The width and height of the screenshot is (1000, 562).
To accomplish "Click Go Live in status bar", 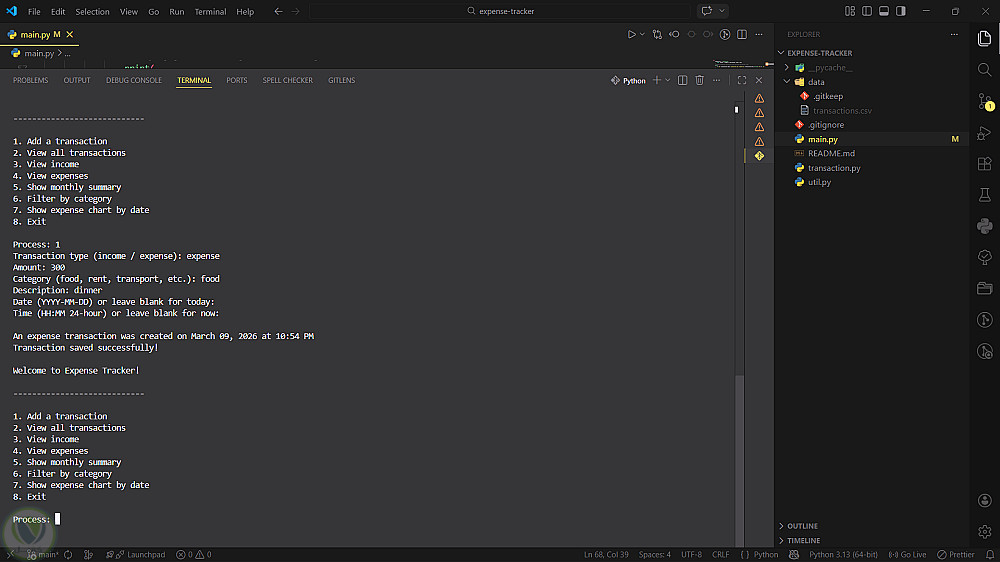I will [x=908, y=554].
